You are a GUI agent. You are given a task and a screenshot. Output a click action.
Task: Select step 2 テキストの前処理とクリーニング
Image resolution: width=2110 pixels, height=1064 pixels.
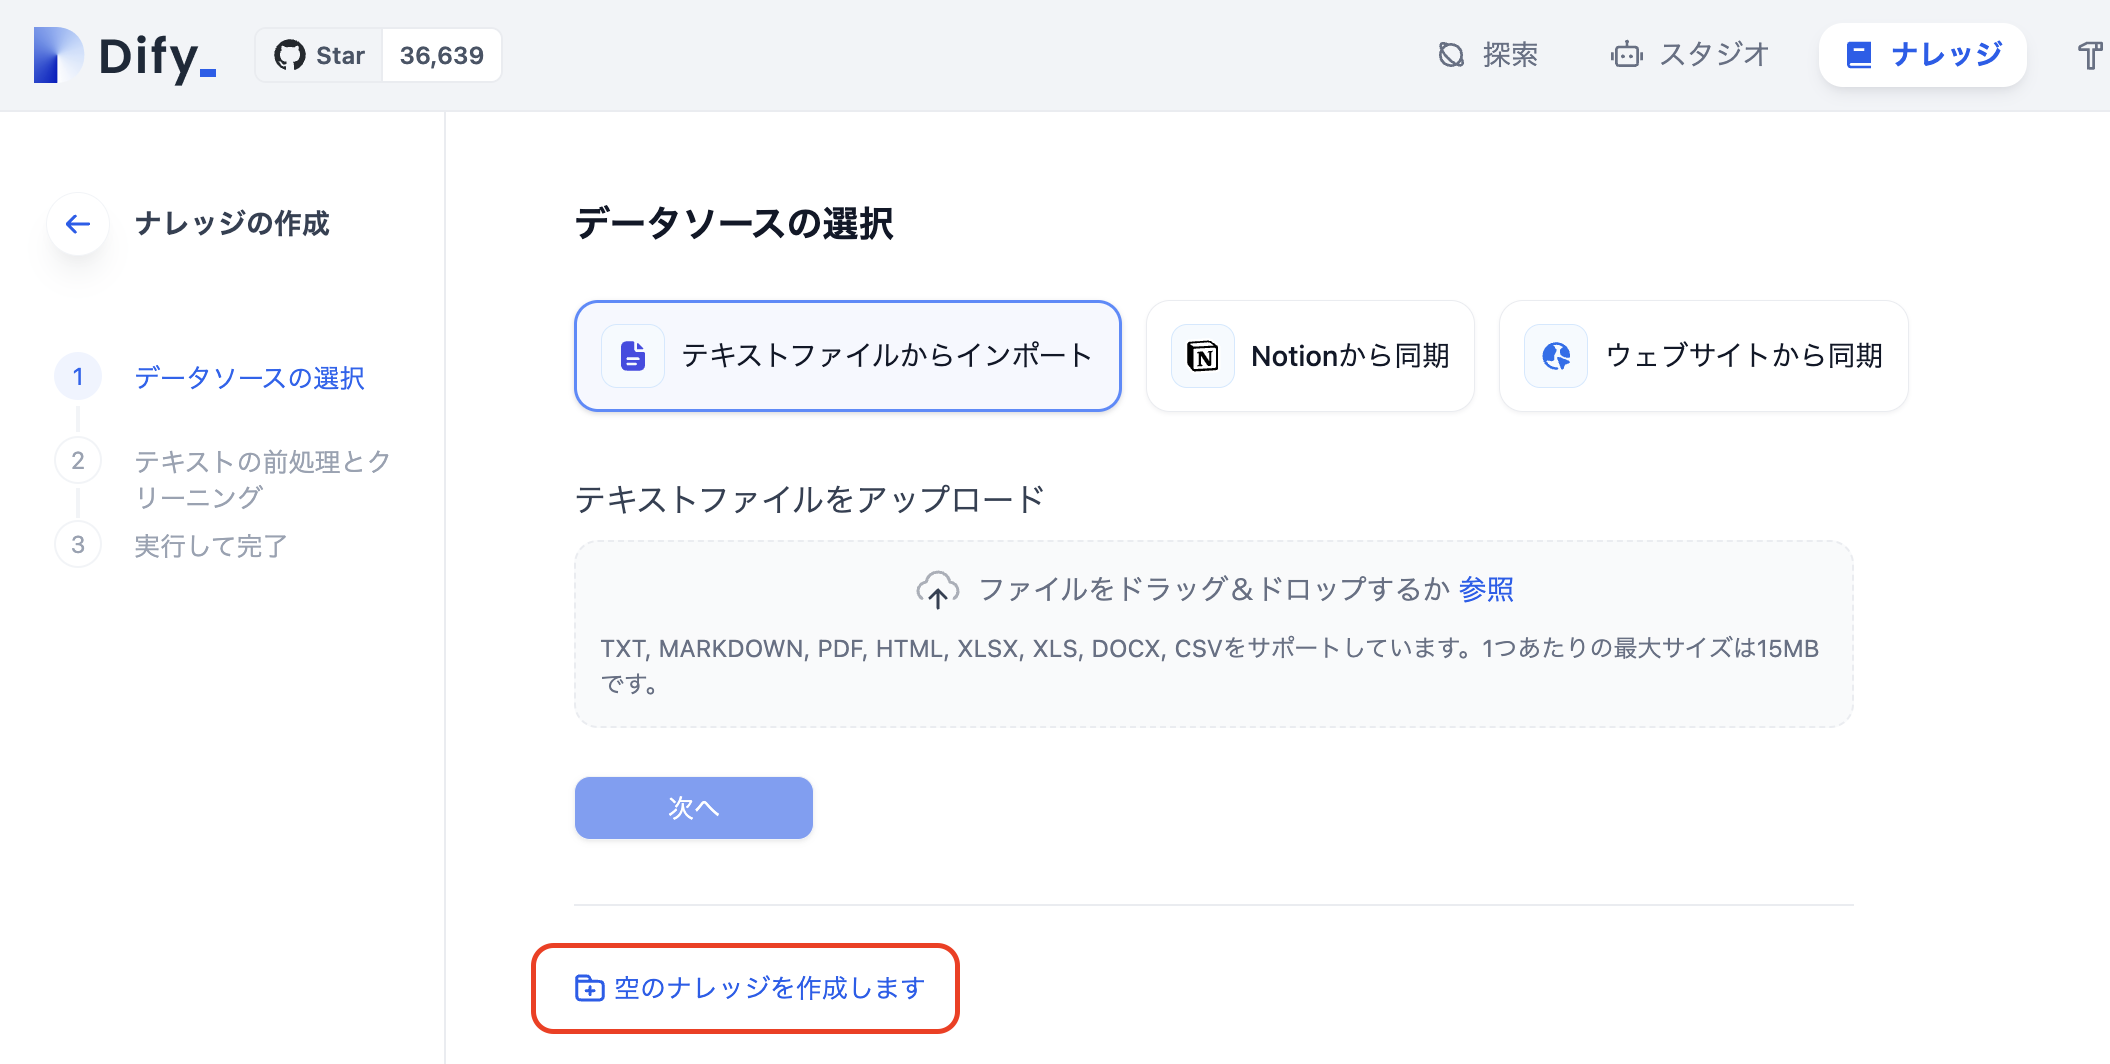click(x=261, y=478)
